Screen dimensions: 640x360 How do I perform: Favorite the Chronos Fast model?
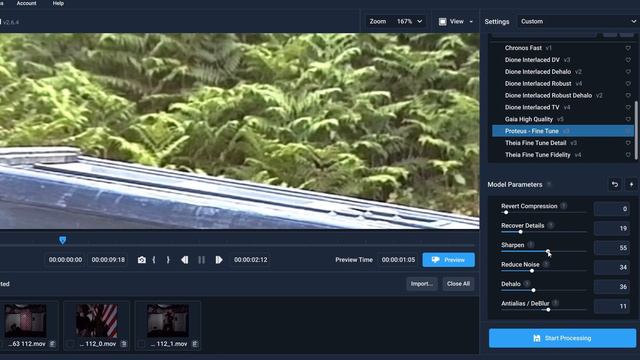tap(628, 48)
